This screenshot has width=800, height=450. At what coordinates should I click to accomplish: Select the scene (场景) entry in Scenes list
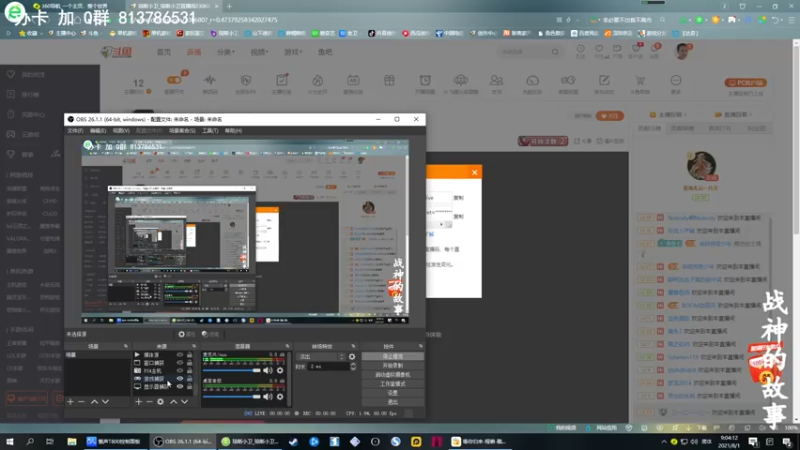click(x=97, y=355)
